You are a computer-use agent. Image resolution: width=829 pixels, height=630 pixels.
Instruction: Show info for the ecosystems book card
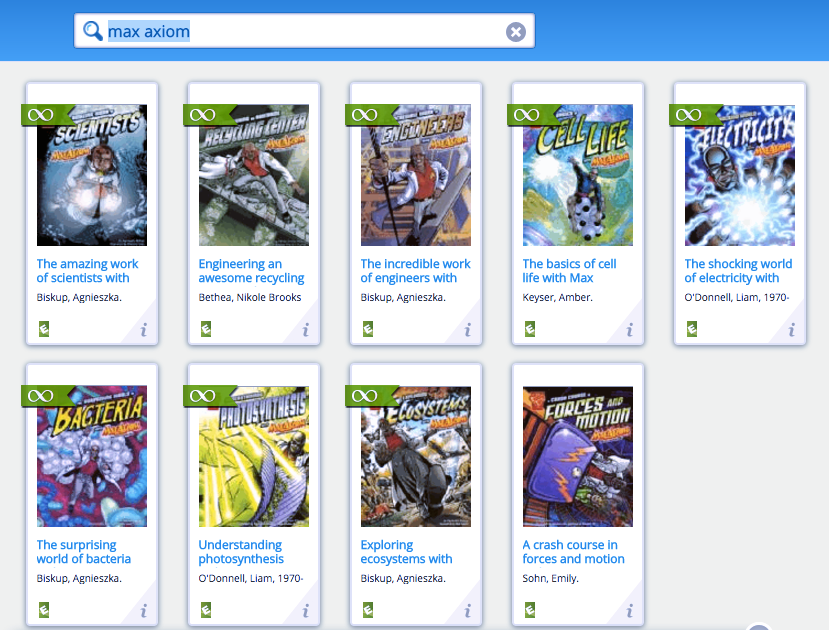[x=467, y=612]
